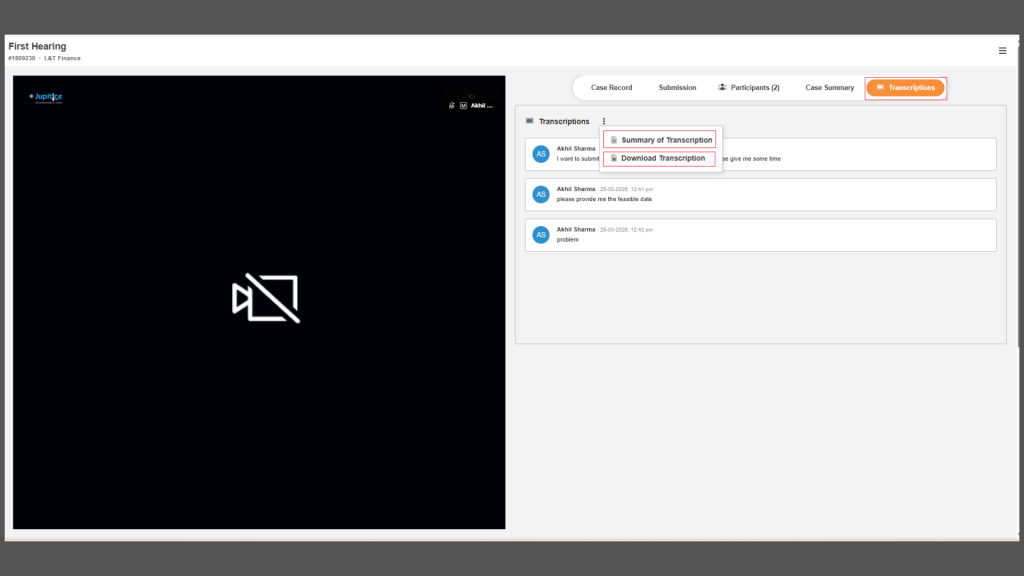Click the Akhil participant name on the video tile
Viewport: 1024px width, 576px height.
482,105
